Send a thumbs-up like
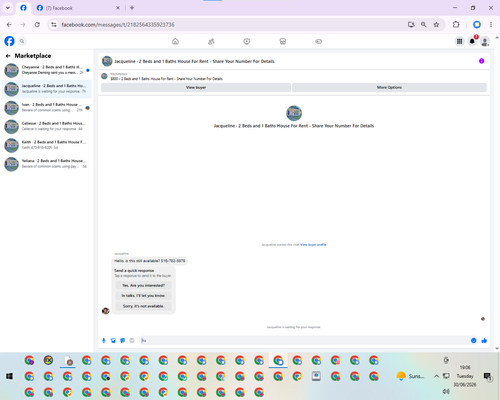This screenshot has width=500, height=400. [484, 340]
